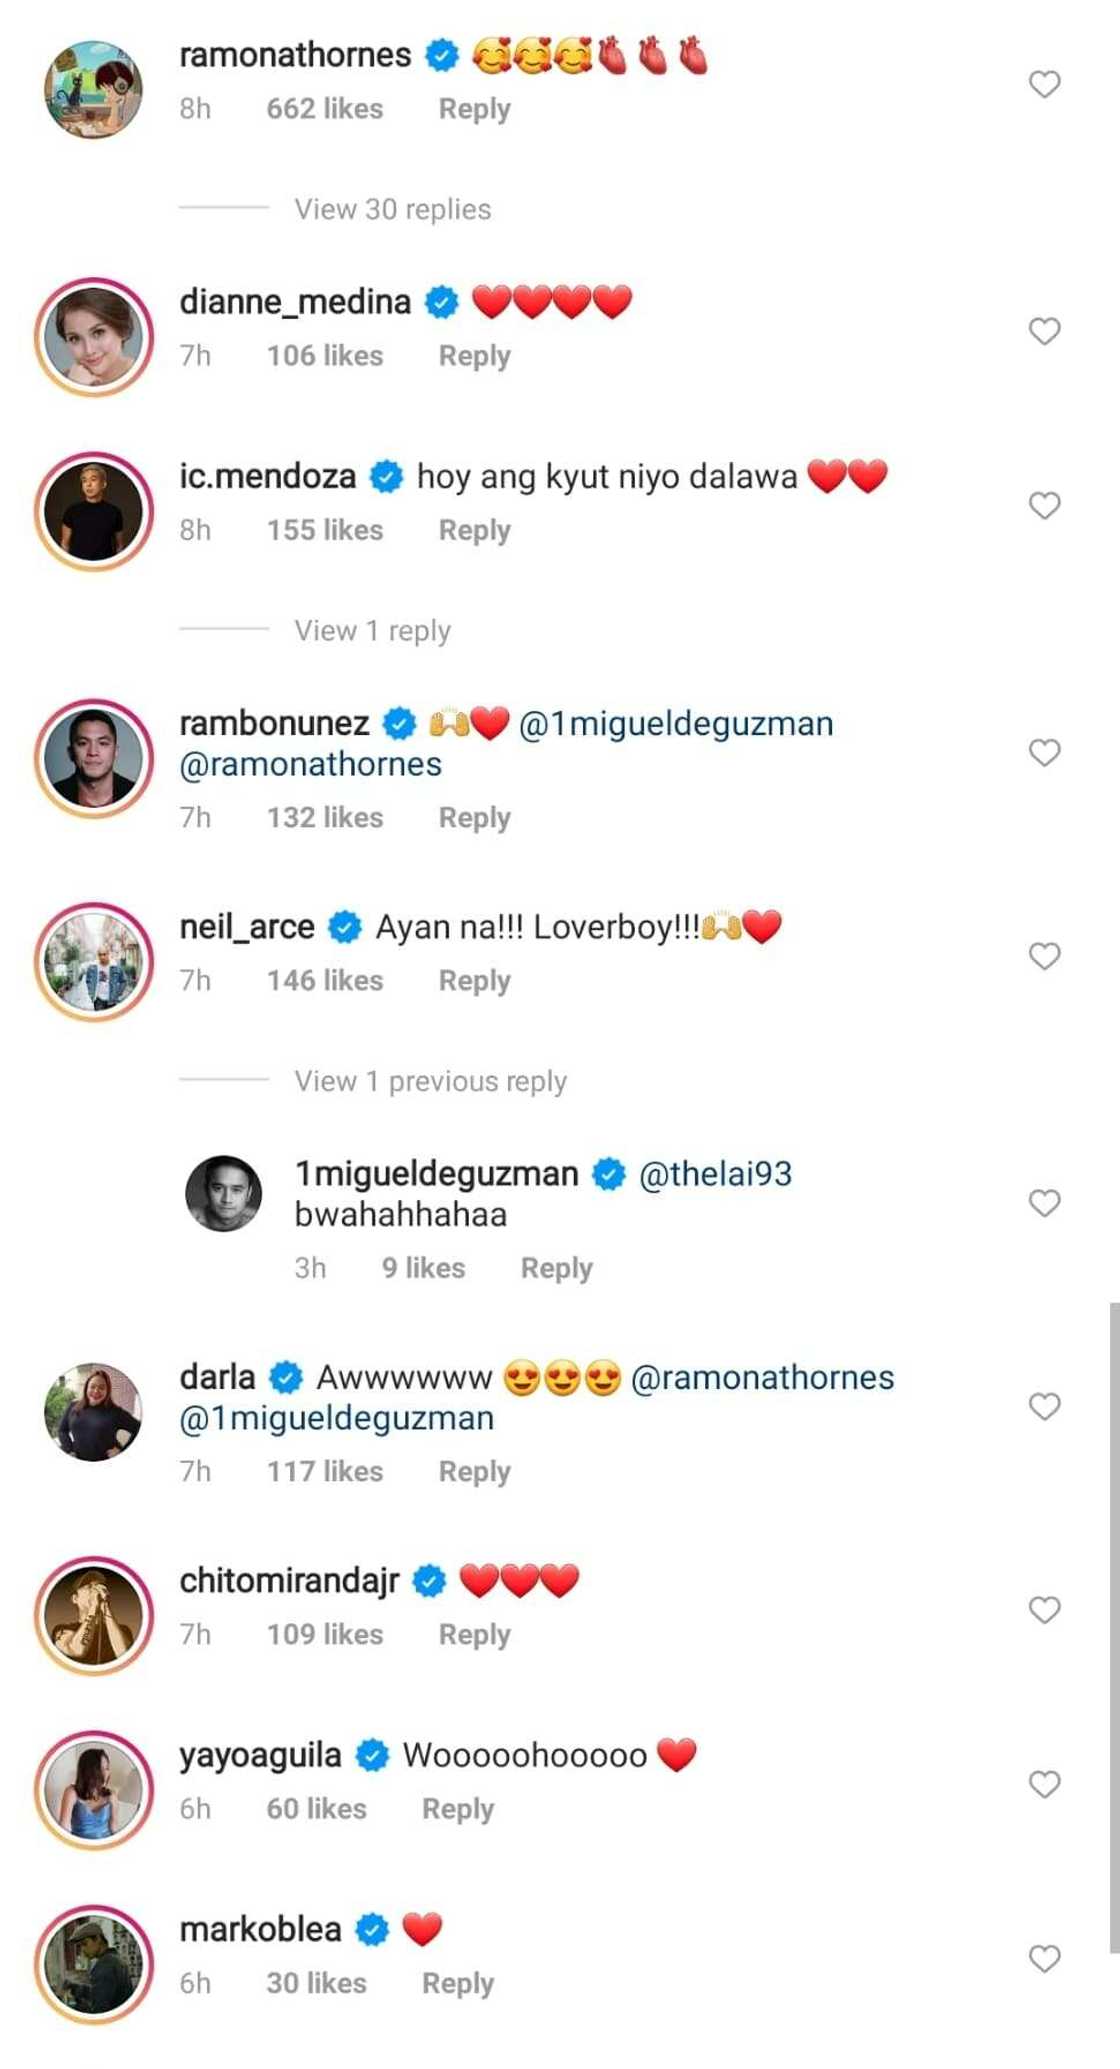
Task: Like rambonunez's comment
Action: click(x=1044, y=752)
